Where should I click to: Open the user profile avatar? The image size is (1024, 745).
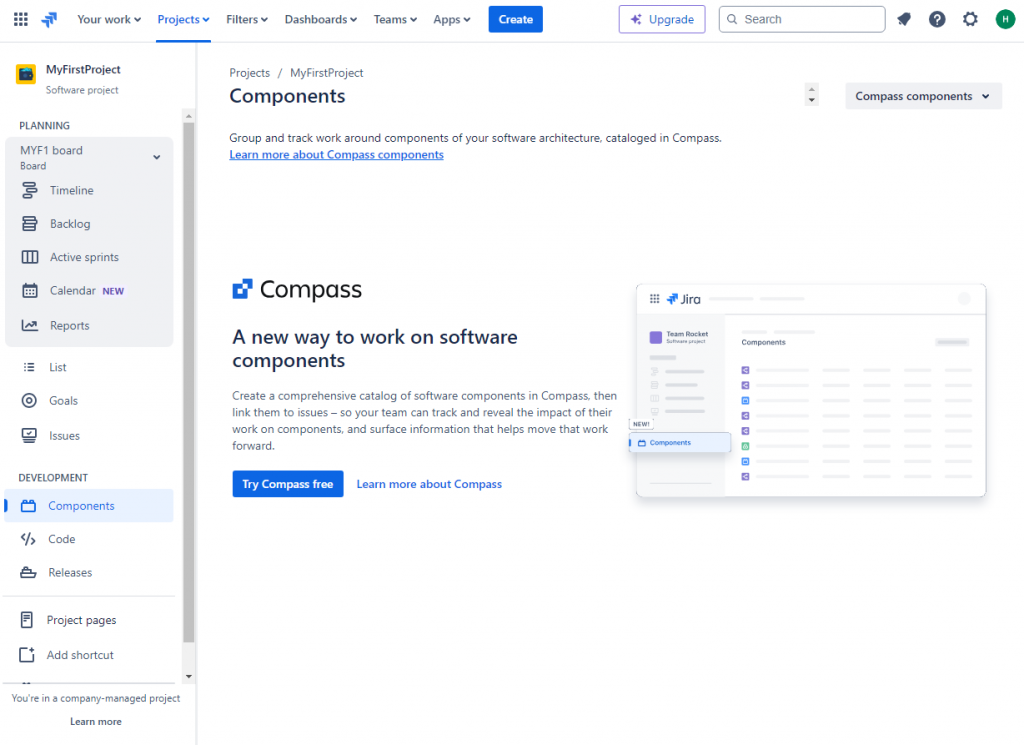point(1005,20)
